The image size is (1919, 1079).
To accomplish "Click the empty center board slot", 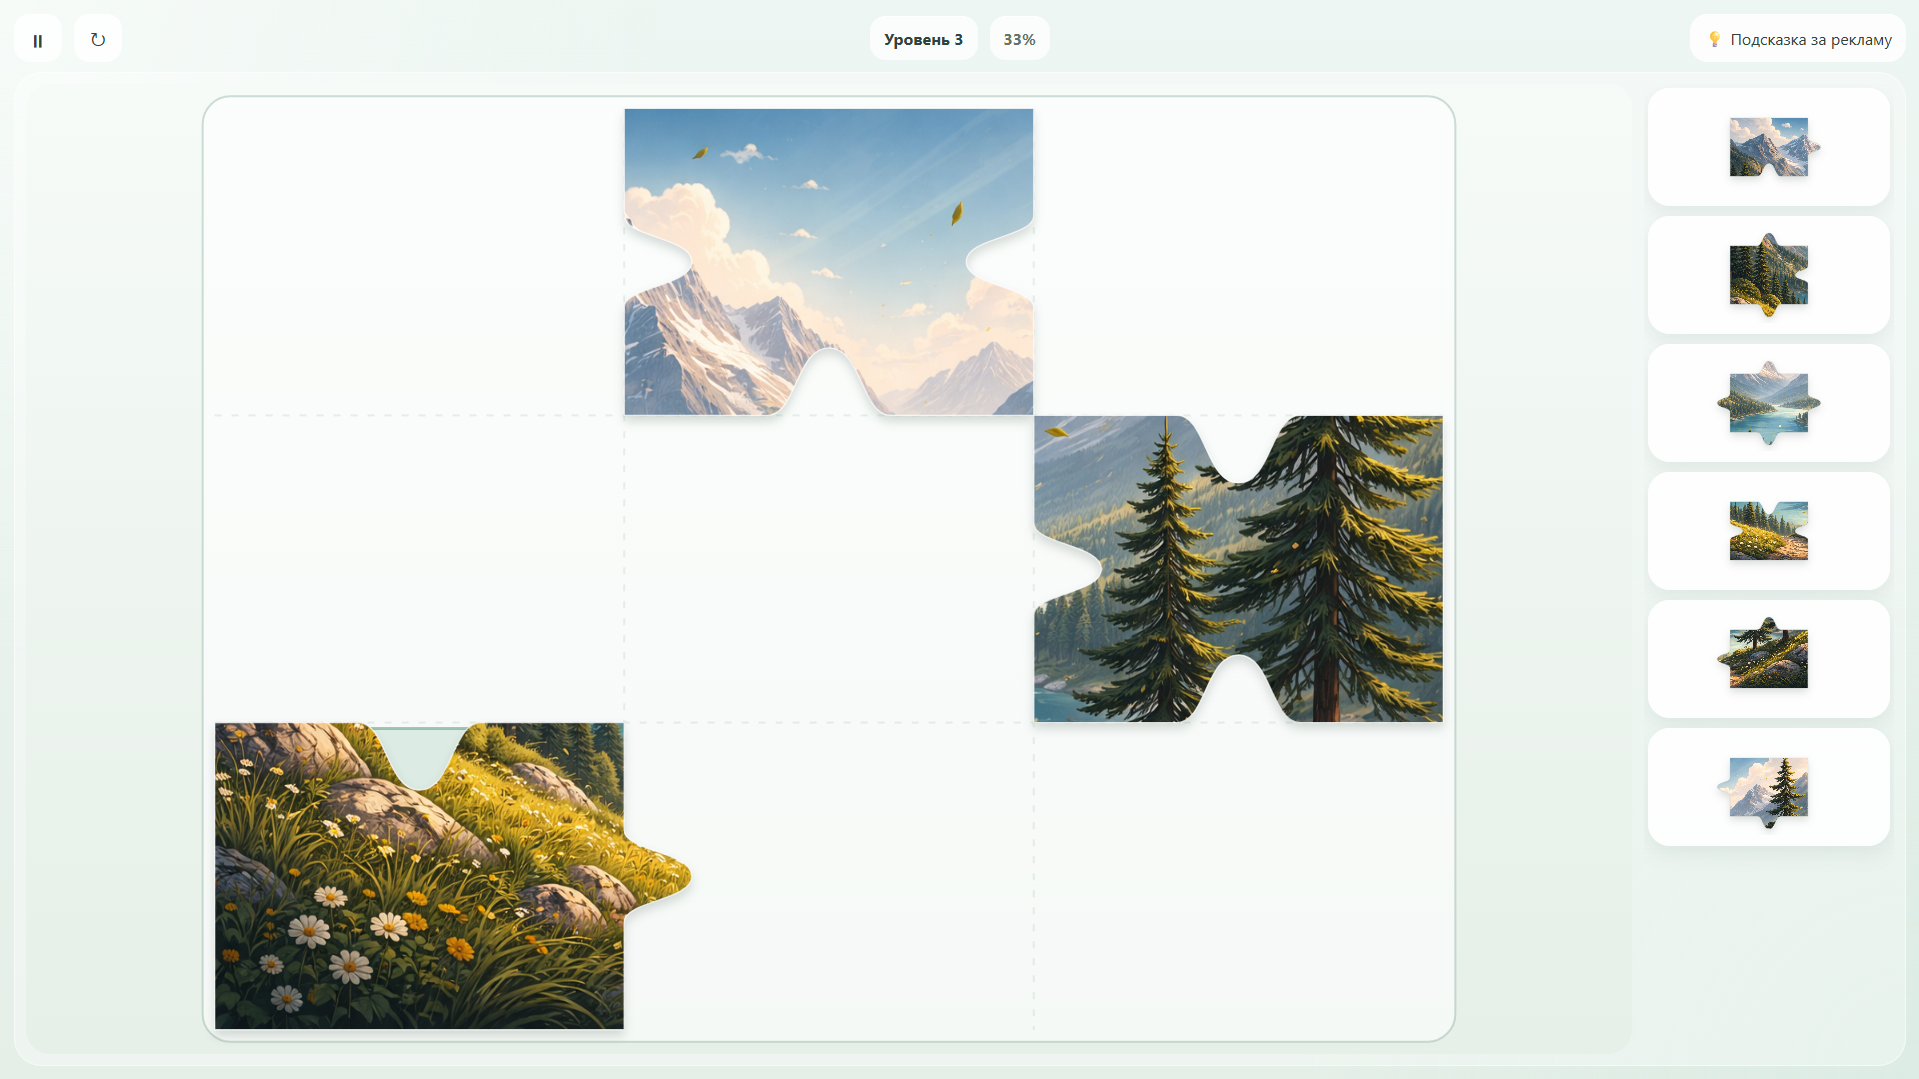I will 829,569.
